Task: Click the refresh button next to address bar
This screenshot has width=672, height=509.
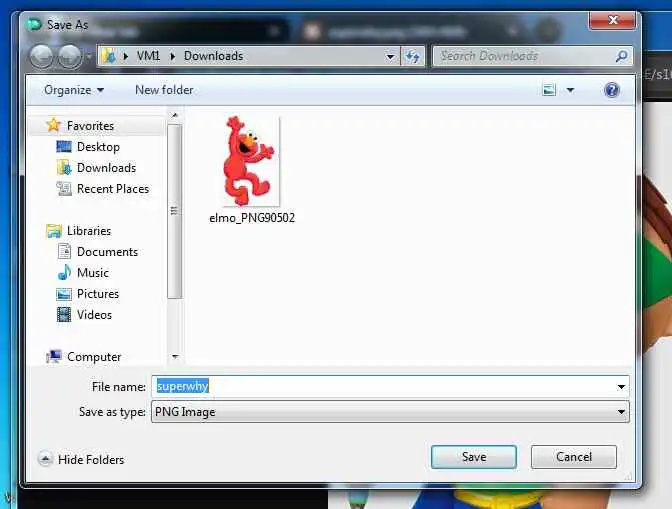Action: click(x=412, y=56)
